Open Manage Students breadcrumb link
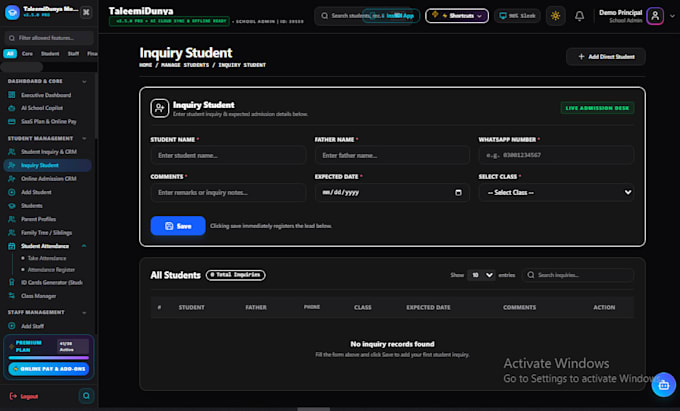This screenshot has width=680, height=411. click(x=185, y=65)
